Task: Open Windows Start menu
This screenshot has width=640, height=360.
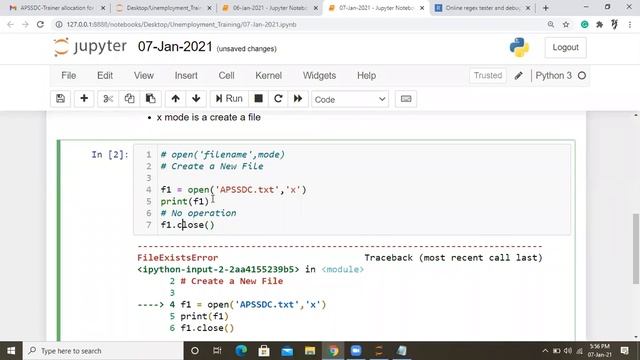Action: [x=11, y=351]
